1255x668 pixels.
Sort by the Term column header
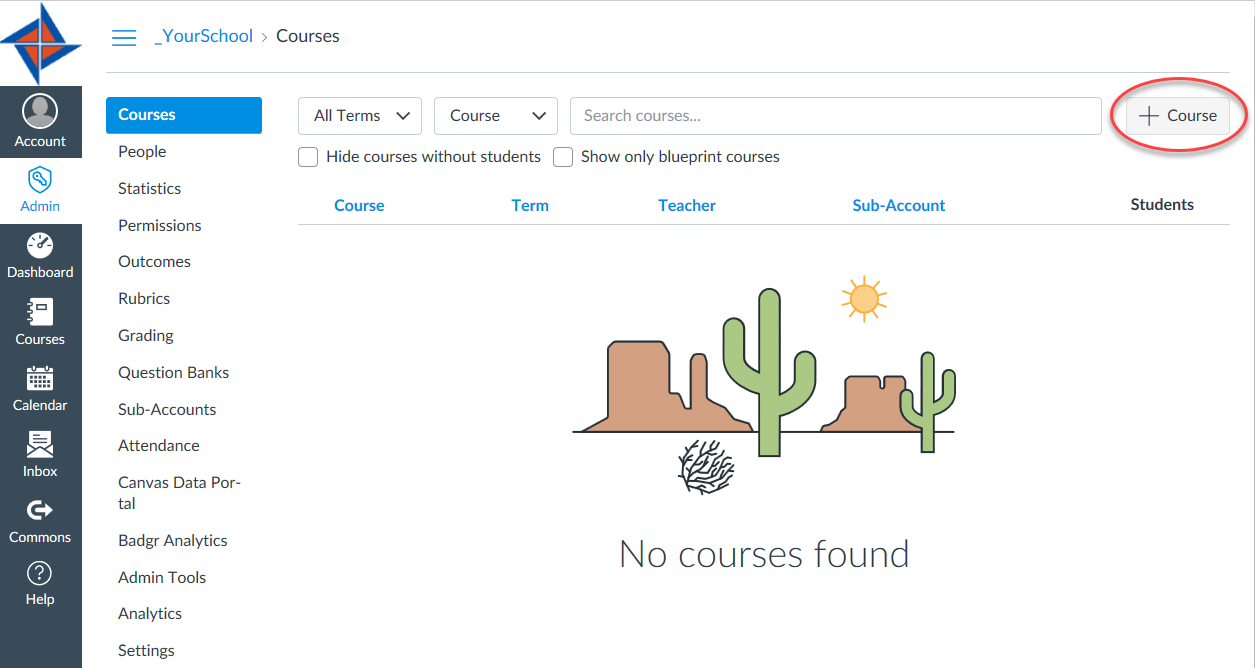point(530,206)
